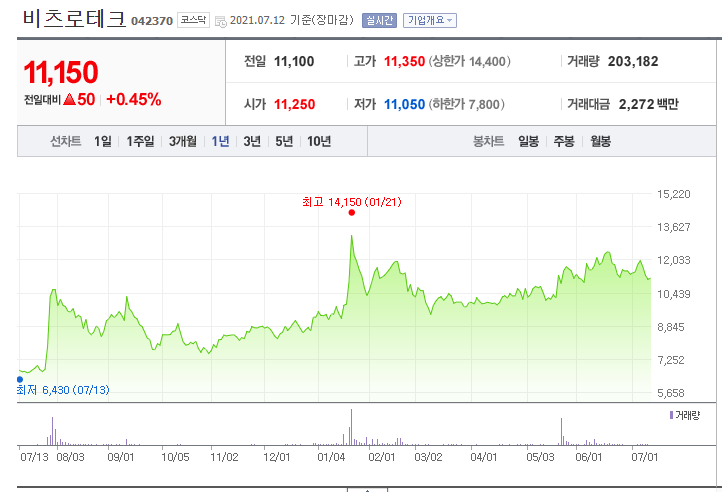Click the 거래량 volume legend icon
Viewport: 722px width, 492px height.
point(672,415)
